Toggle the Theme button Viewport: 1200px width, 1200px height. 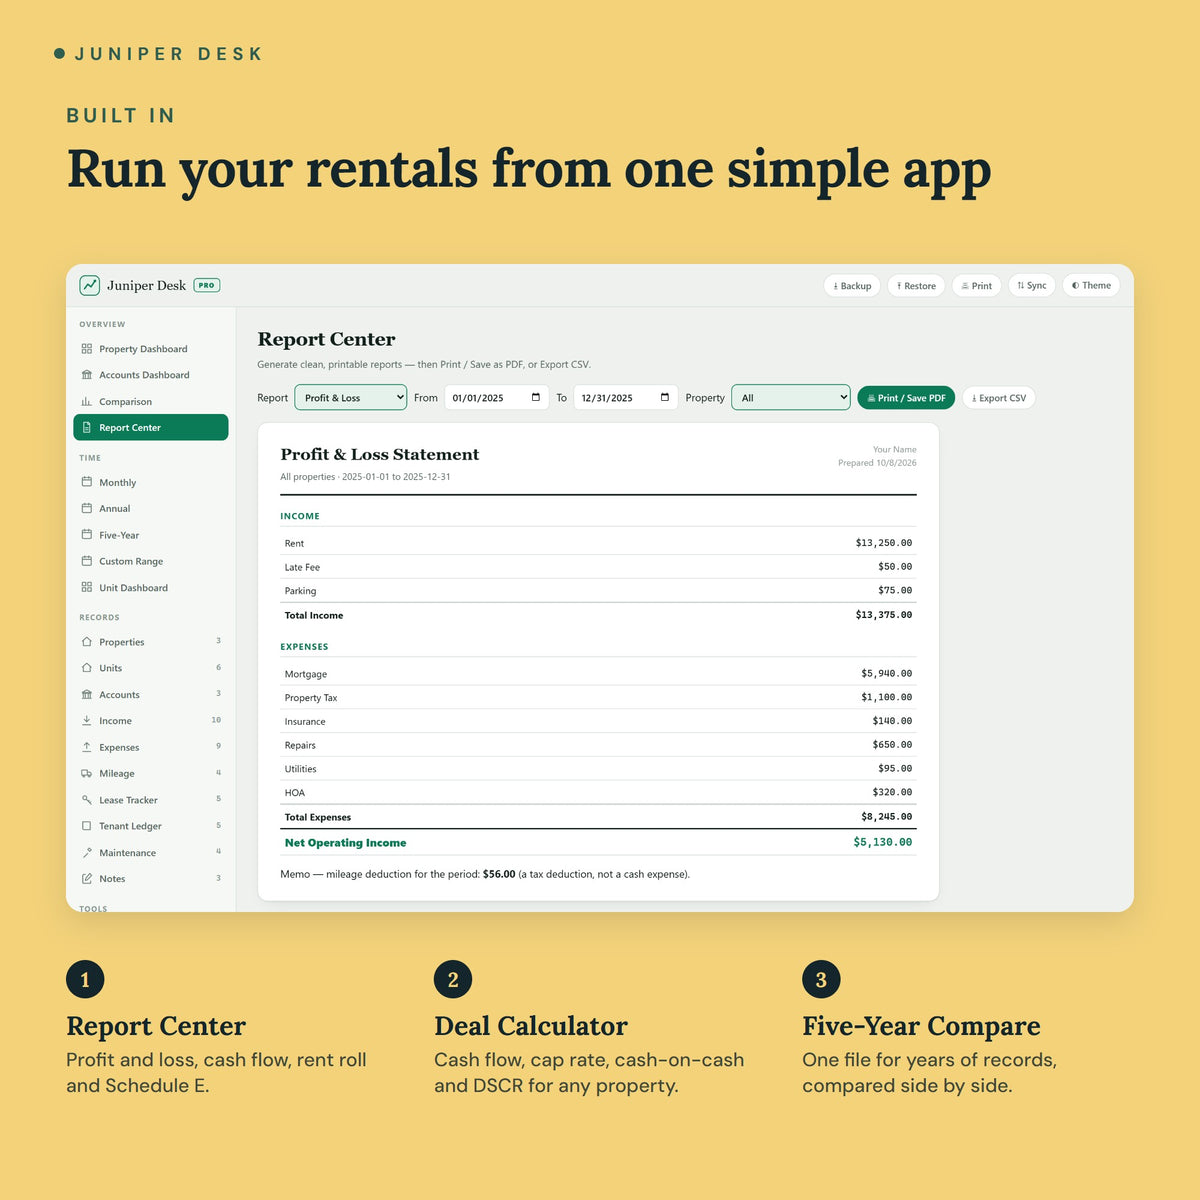[x=1091, y=285]
